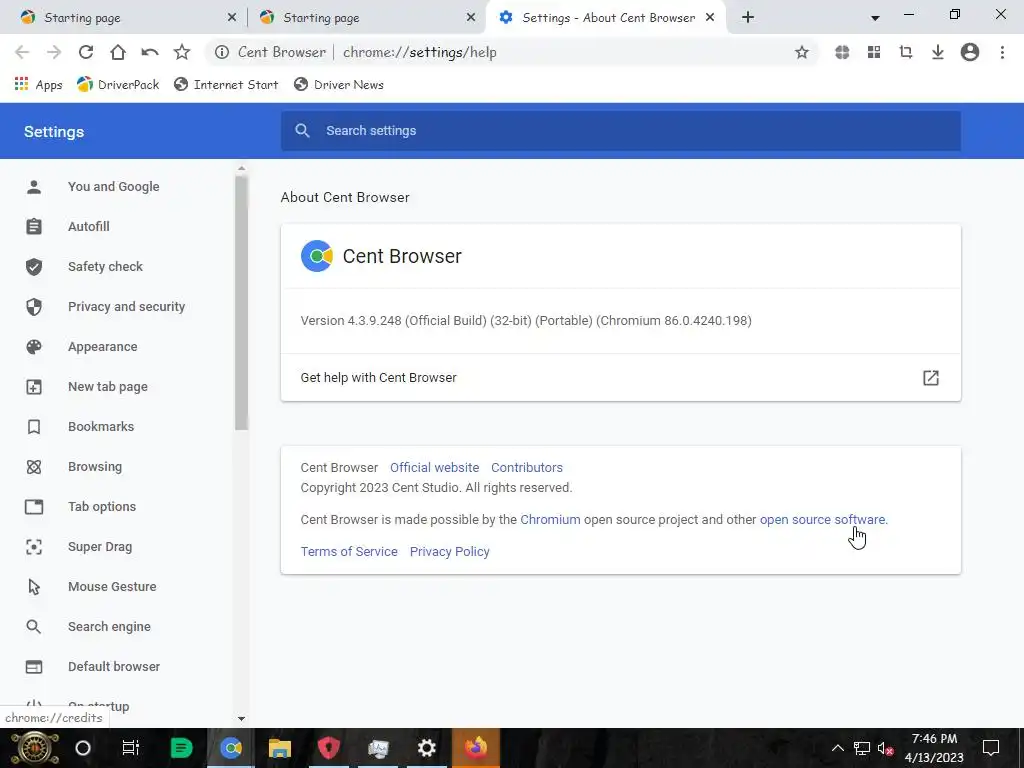Open the Settings gear on taskbar
This screenshot has width=1024, height=768.
tap(426, 748)
